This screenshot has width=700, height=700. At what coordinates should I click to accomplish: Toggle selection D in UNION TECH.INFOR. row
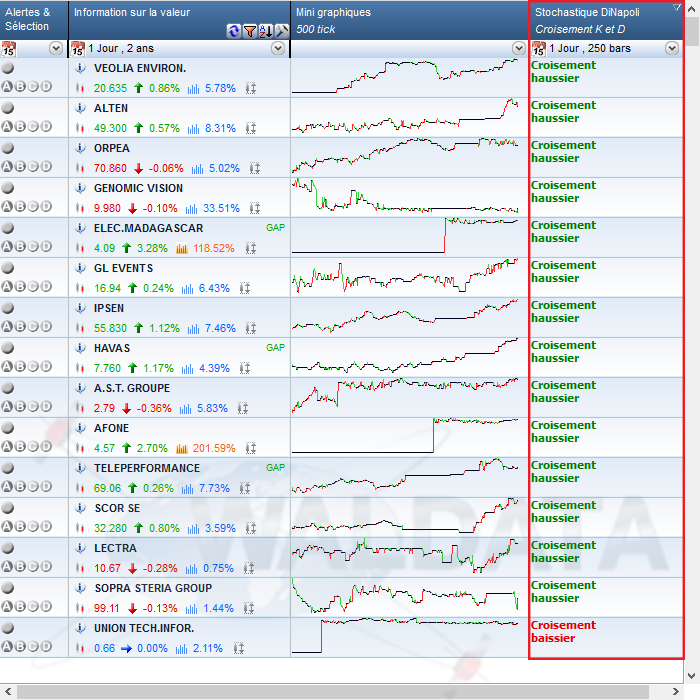tap(46, 646)
